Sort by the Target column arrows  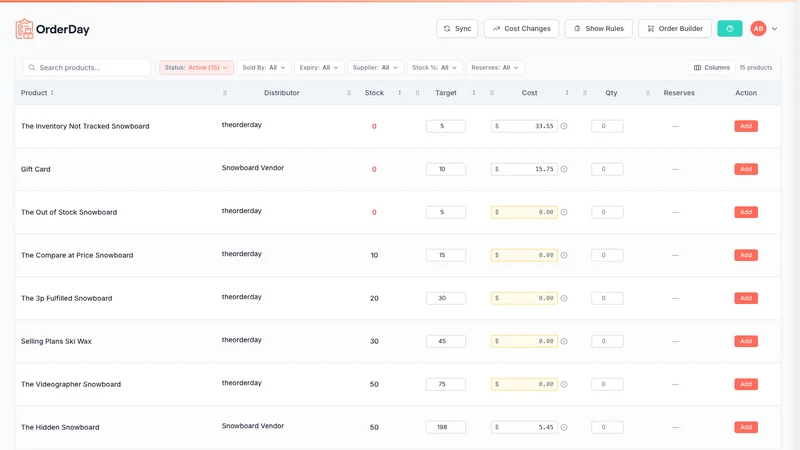(x=474, y=93)
